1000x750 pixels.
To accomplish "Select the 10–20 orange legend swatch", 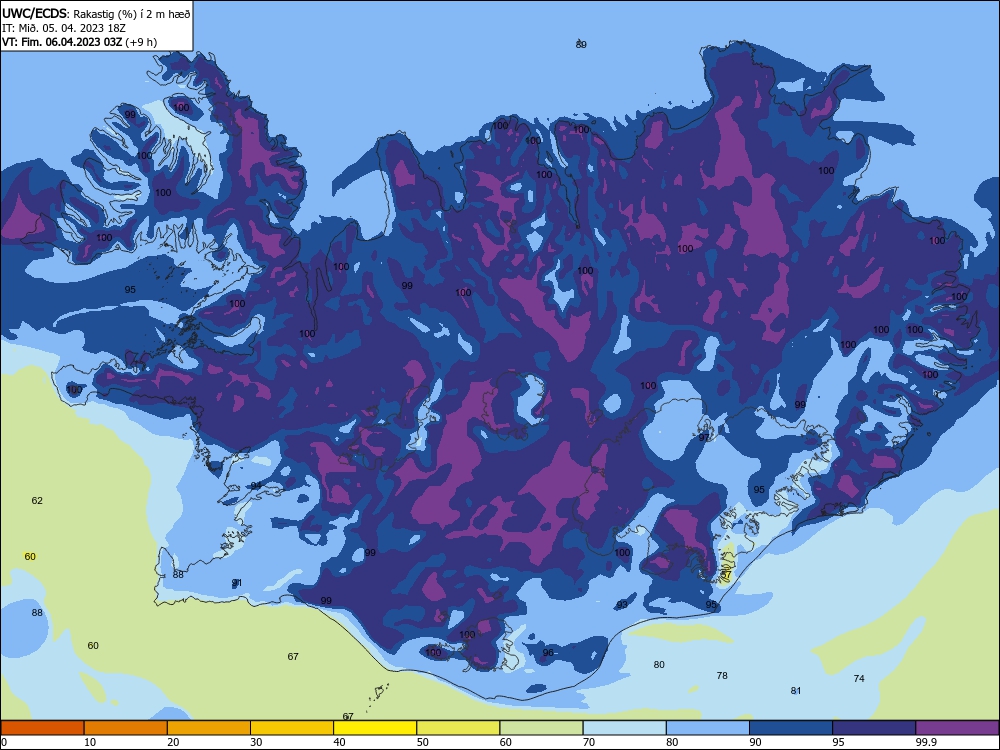I will [x=126, y=728].
